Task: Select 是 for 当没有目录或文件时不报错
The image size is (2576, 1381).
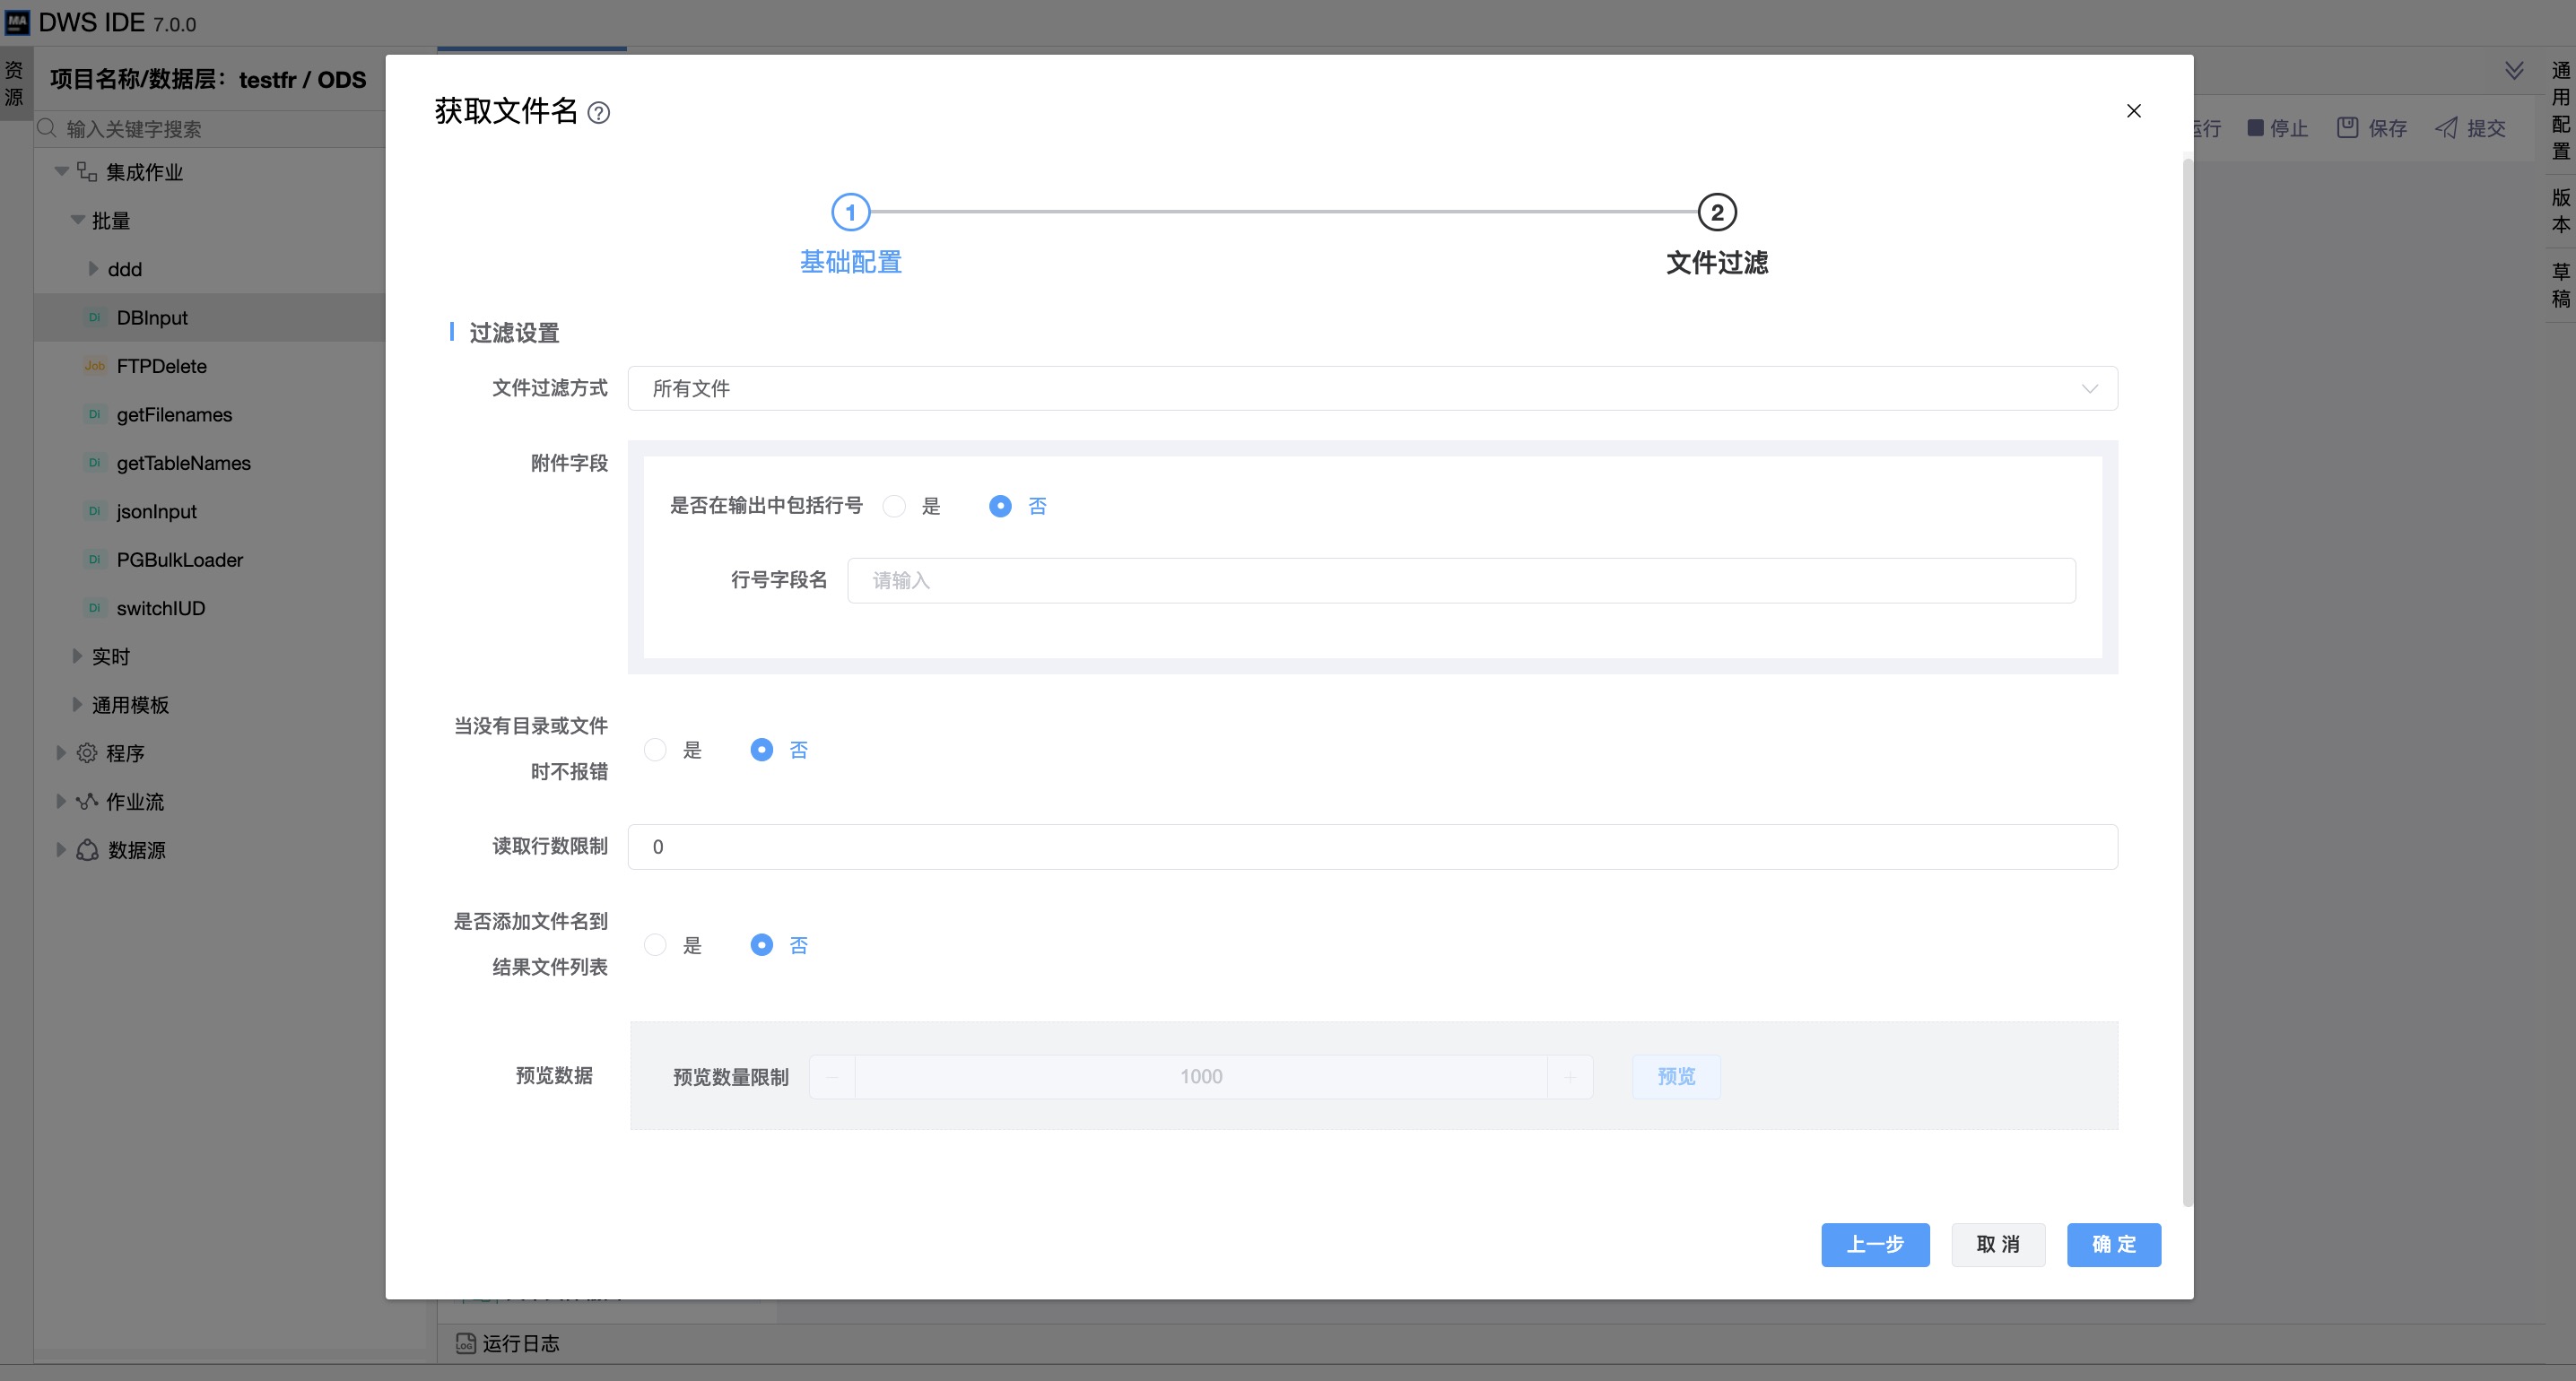Action: pyautogui.click(x=655, y=750)
